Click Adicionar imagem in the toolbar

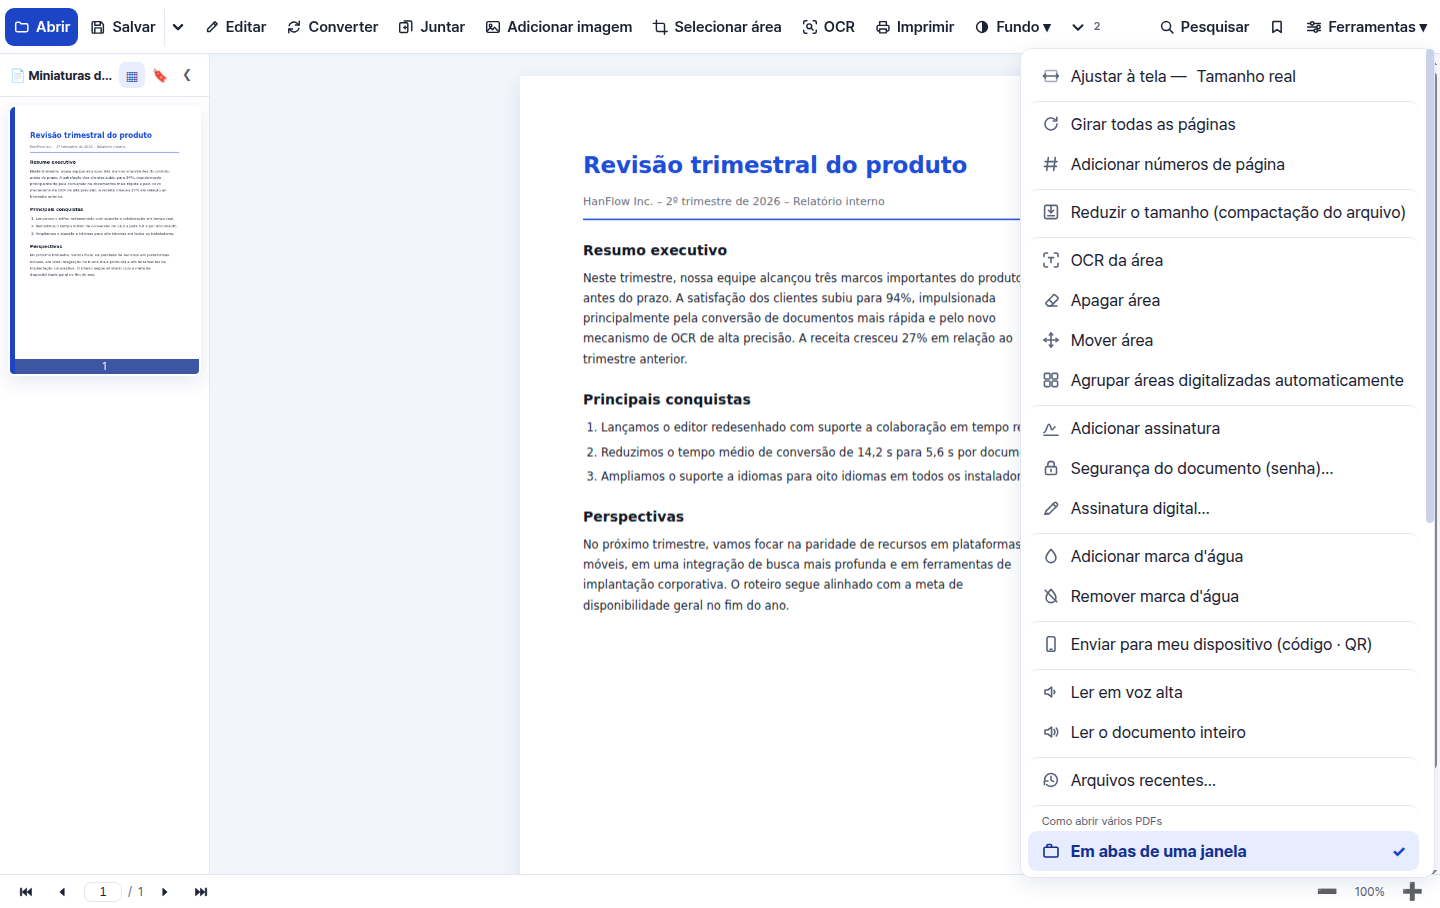pos(559,27)
